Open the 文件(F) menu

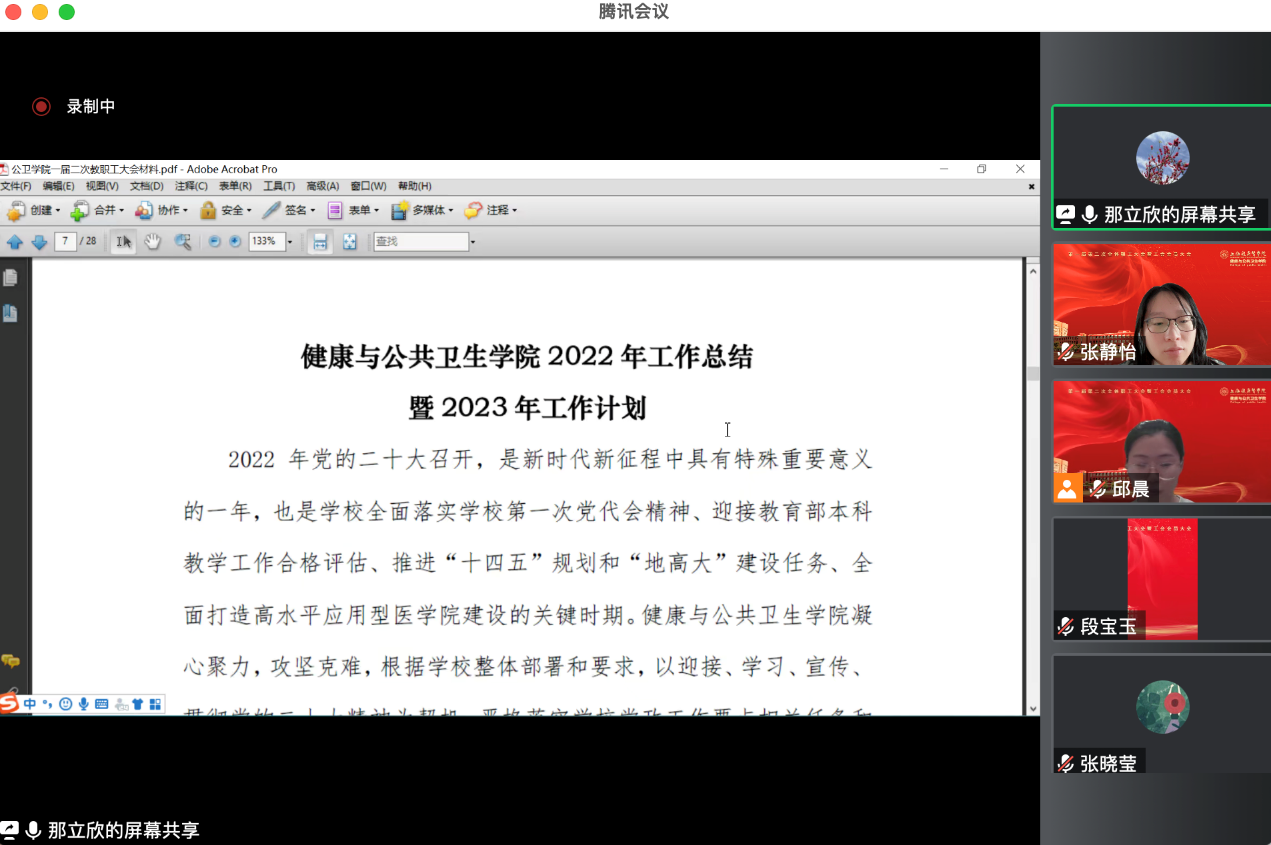(x=15, y=186)
